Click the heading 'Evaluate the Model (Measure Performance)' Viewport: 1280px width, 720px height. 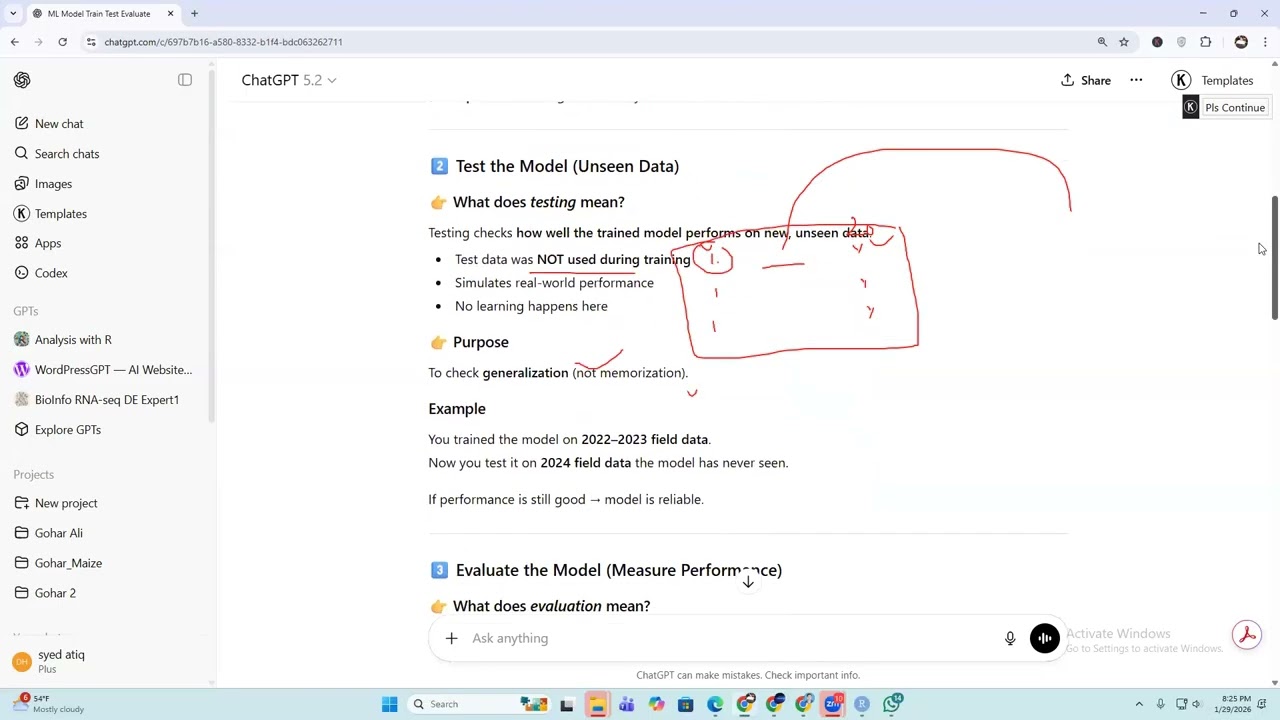618,570
